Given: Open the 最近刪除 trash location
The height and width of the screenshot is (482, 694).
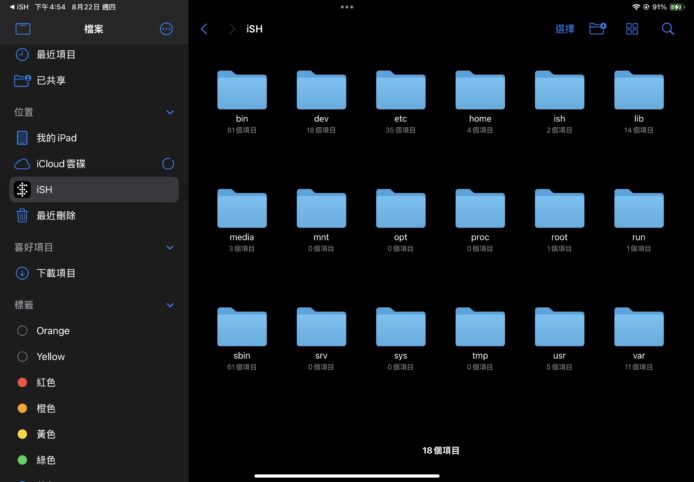Looking at the screenshot, I should tap(56, 215).
